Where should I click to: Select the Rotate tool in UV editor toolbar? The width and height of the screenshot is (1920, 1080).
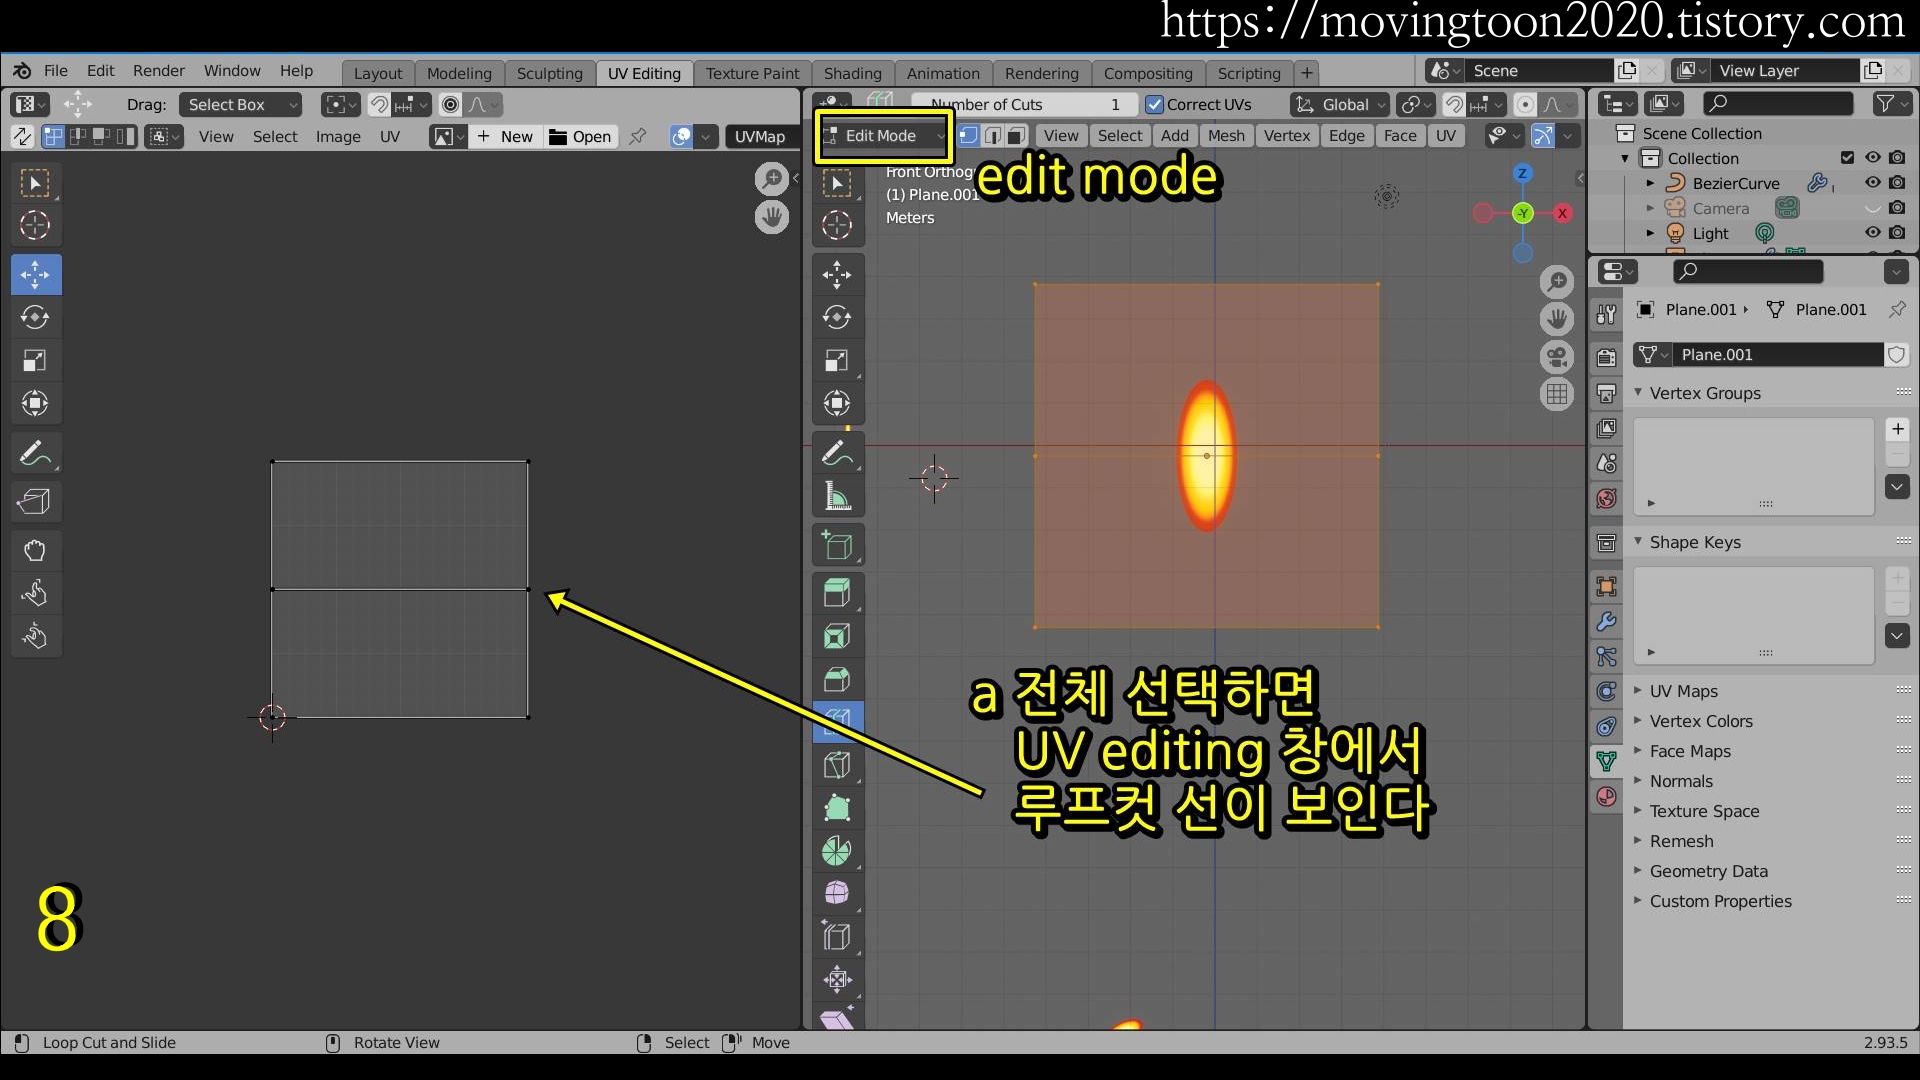36,318
